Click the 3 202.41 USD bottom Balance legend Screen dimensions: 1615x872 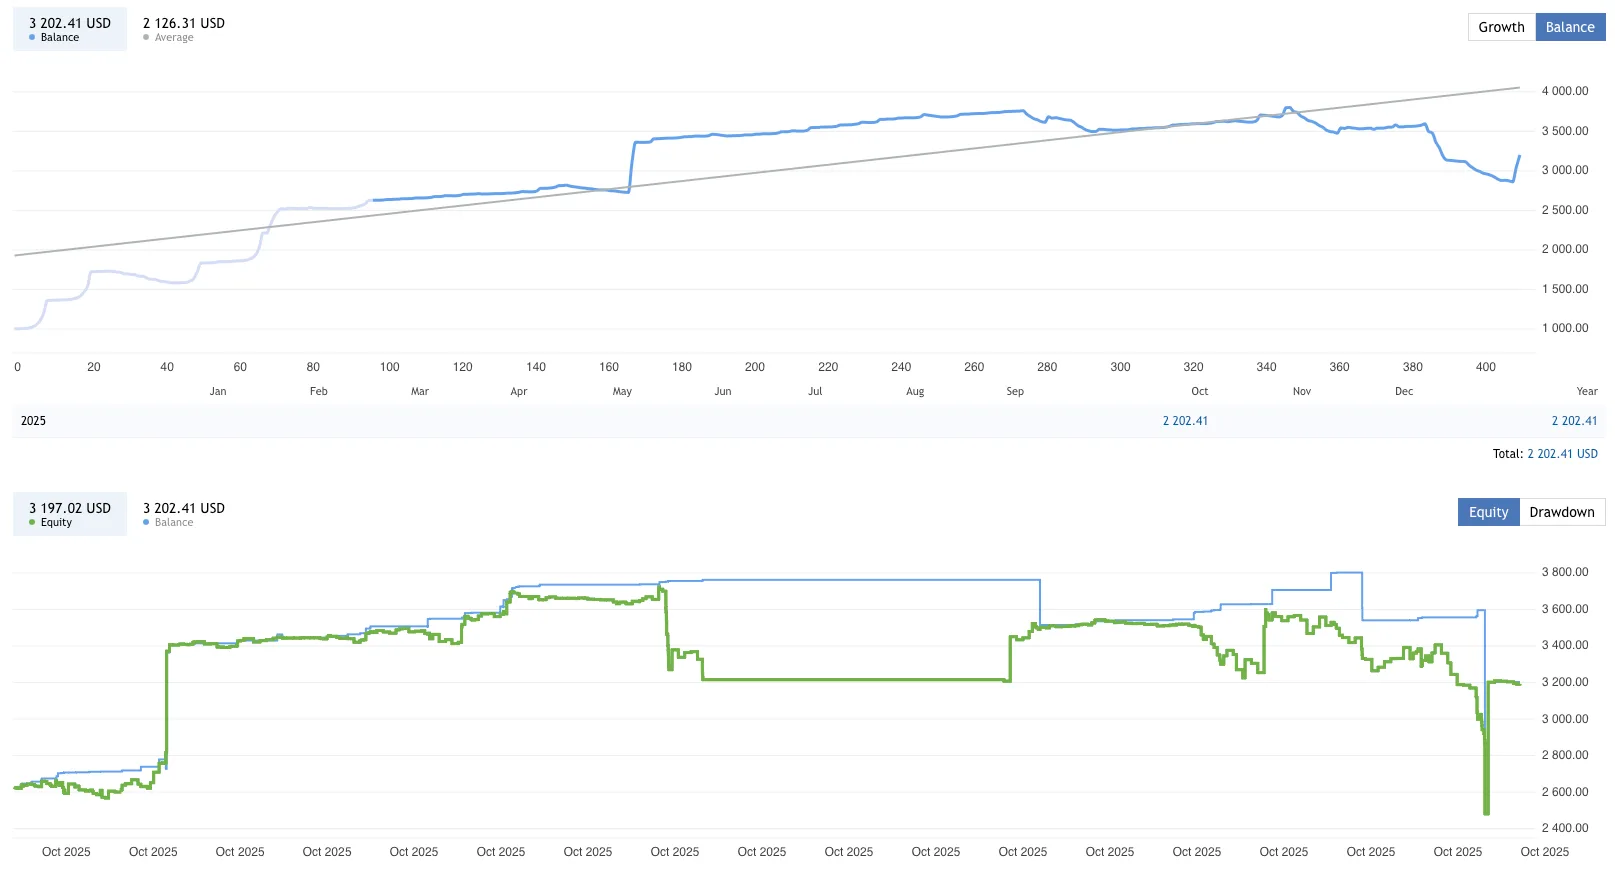pyautogui.click(x=183, y=513)
